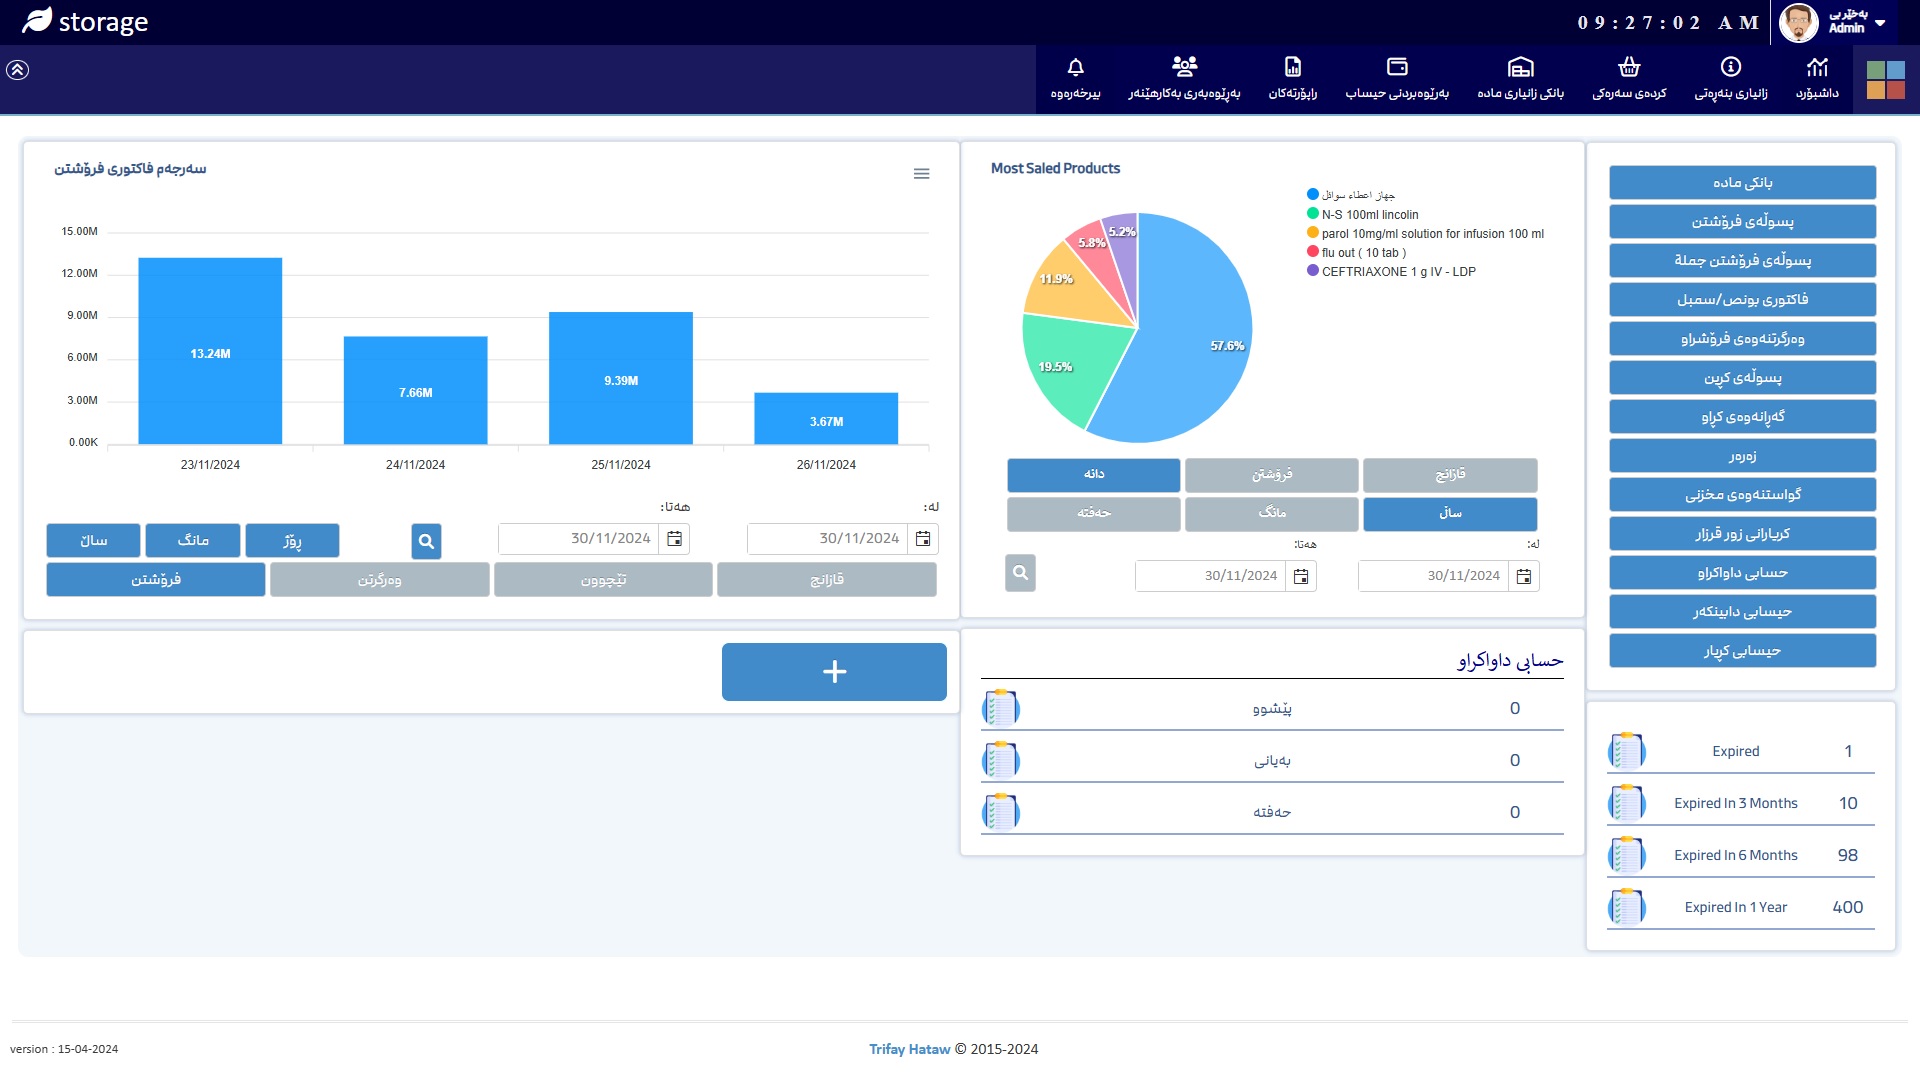
Task: Click the green N-S 100ml legend swatch
Action: 1312,214
